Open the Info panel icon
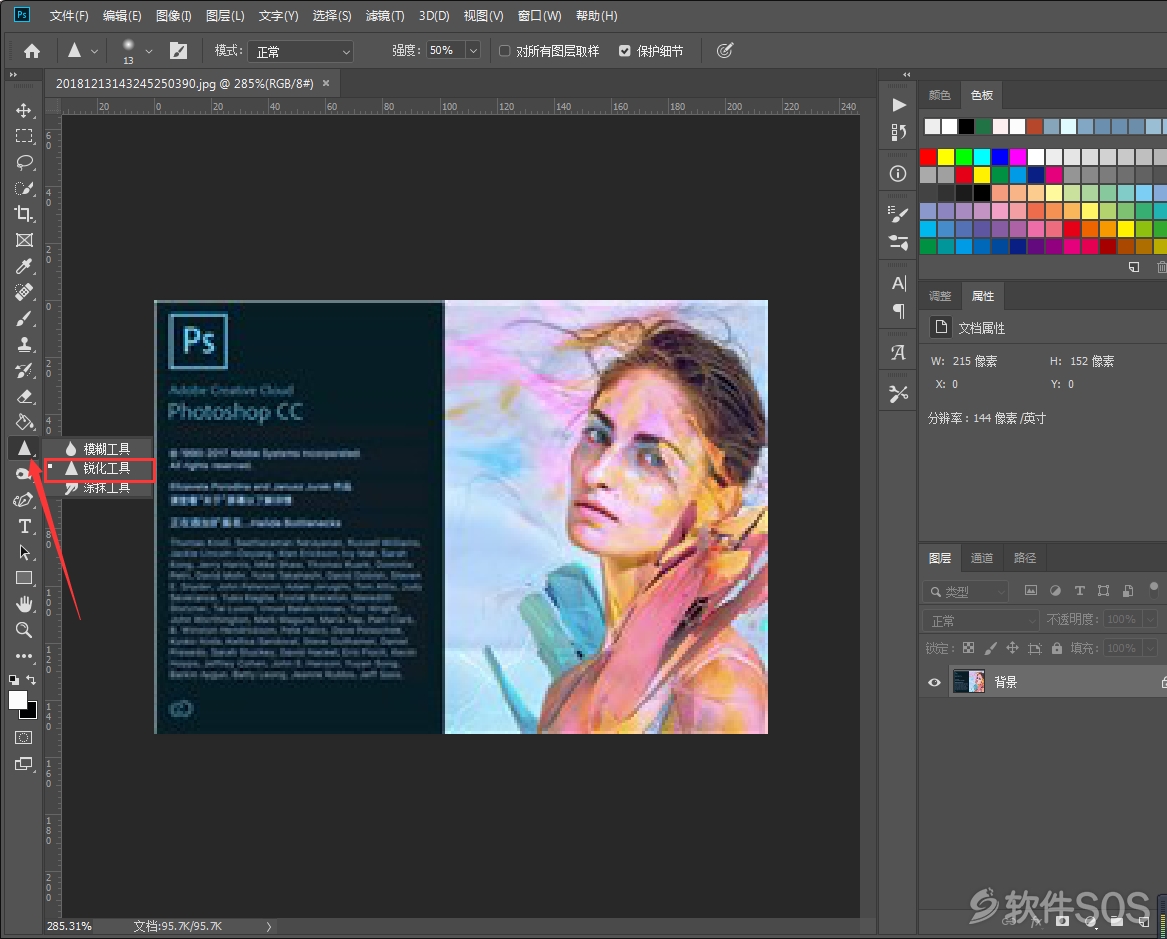The image size is (1167, 939). pyautogui.click(x=898, y=173)
